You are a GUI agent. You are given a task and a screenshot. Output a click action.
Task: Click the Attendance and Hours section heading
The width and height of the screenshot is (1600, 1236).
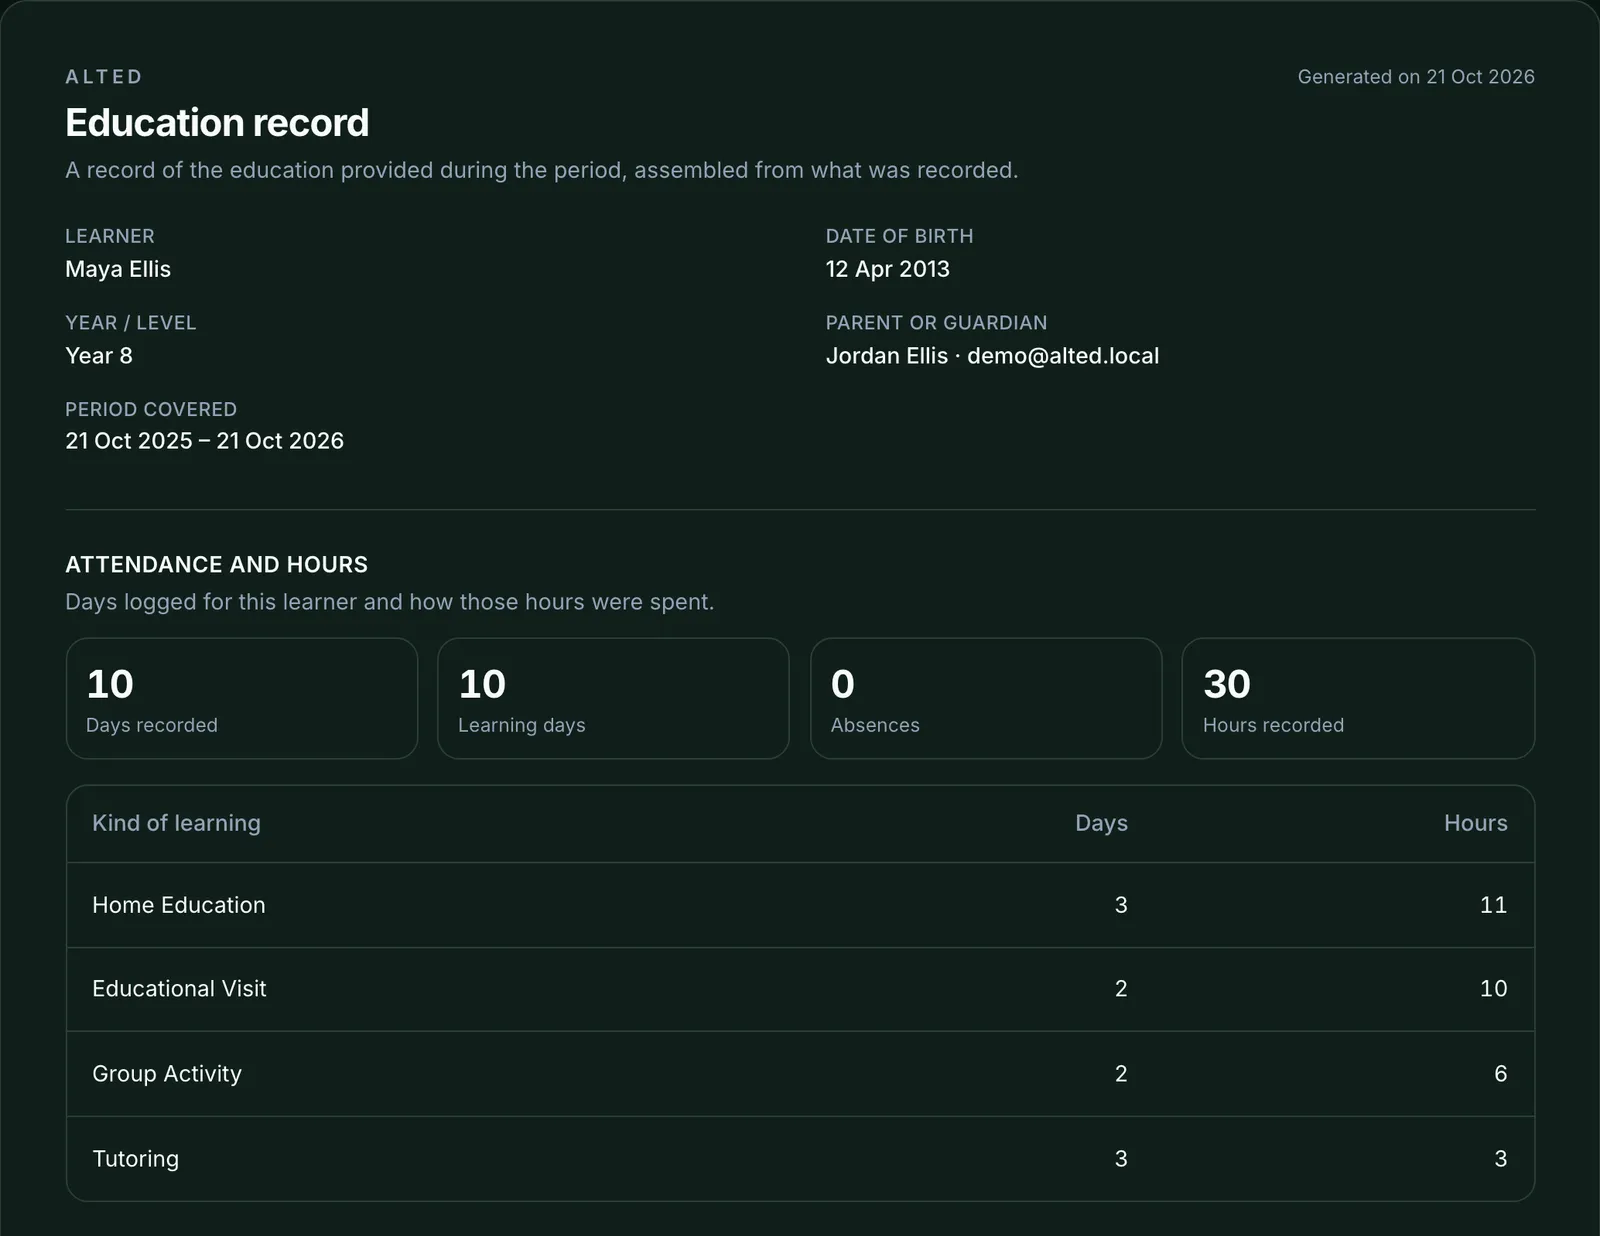[216, 565]
